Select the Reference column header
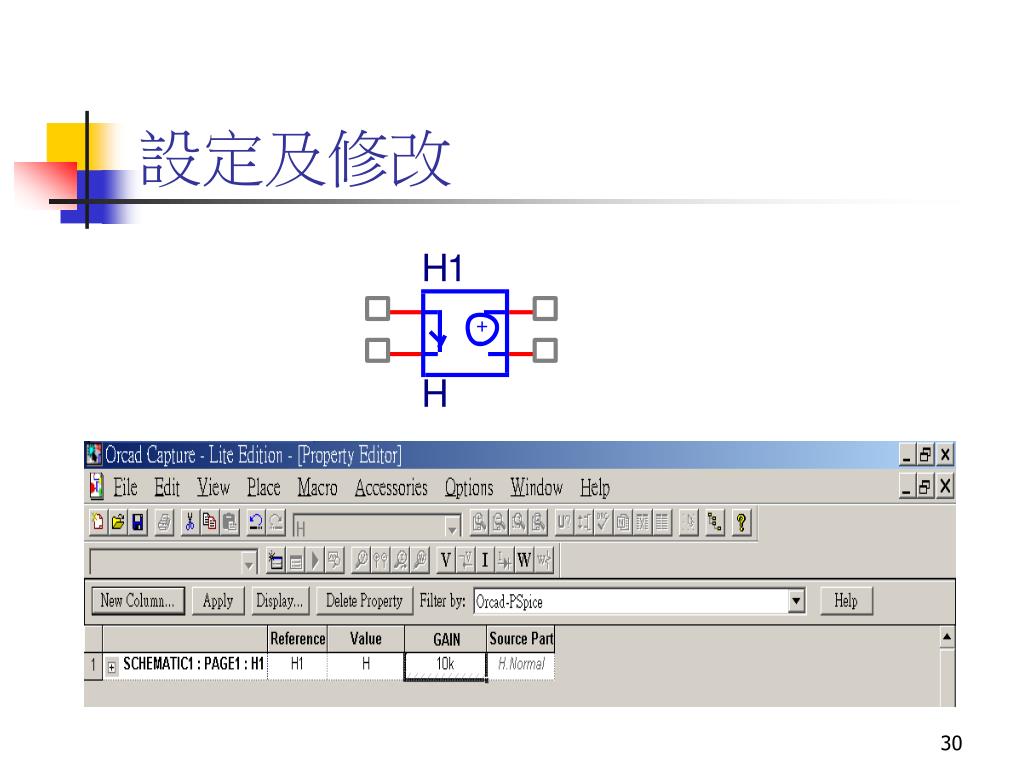Image resolution: width=1024 pixels, height=768 pixels. pyautogui.click(x=297, y=639)
